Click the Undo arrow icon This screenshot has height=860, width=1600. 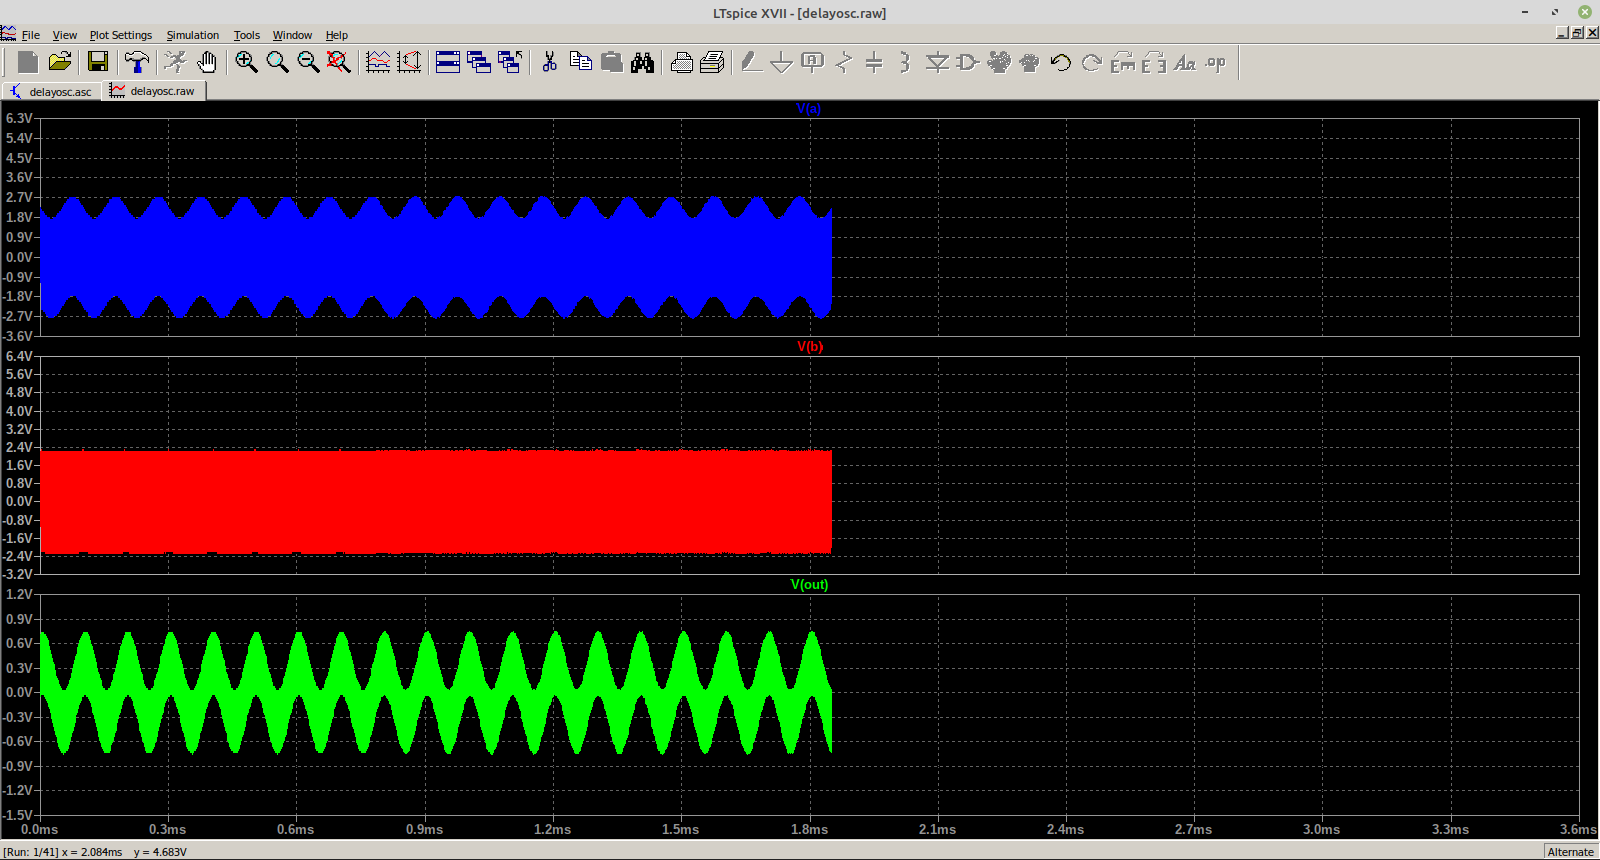point(1061,62)
